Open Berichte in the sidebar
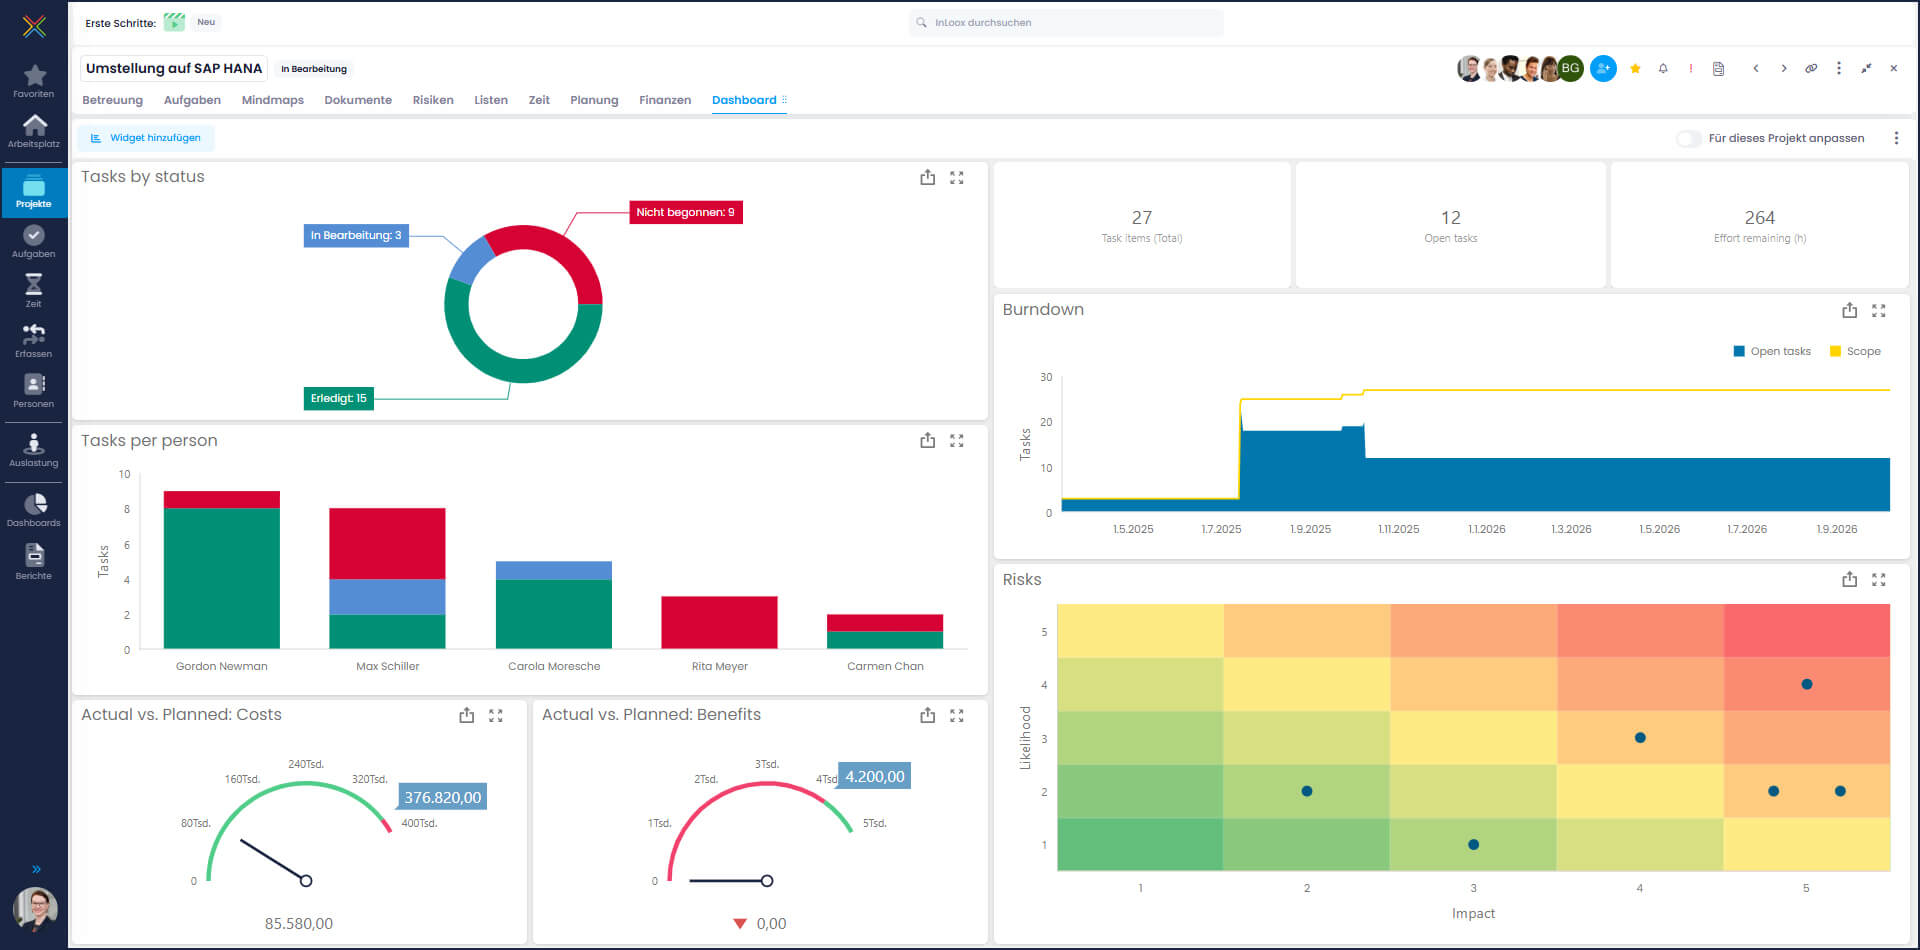 (34, 562)
